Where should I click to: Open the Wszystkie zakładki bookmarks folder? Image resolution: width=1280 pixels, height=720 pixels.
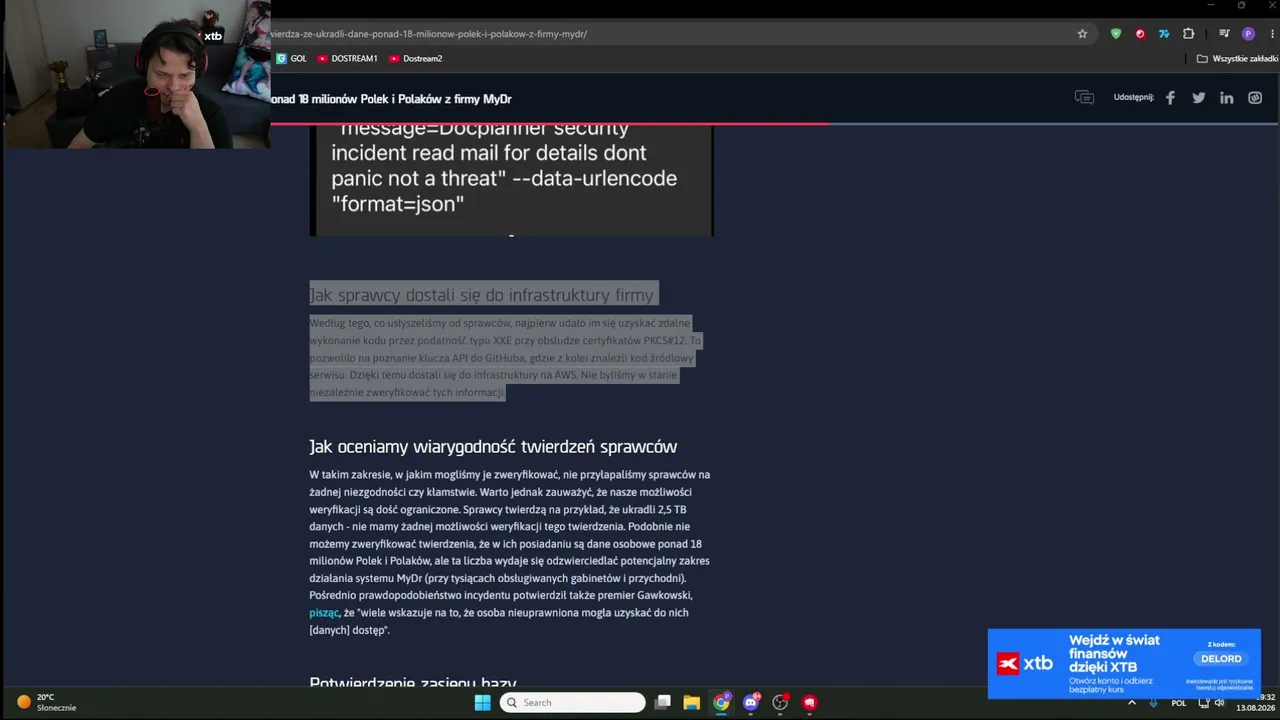(x=1237, y=59)
